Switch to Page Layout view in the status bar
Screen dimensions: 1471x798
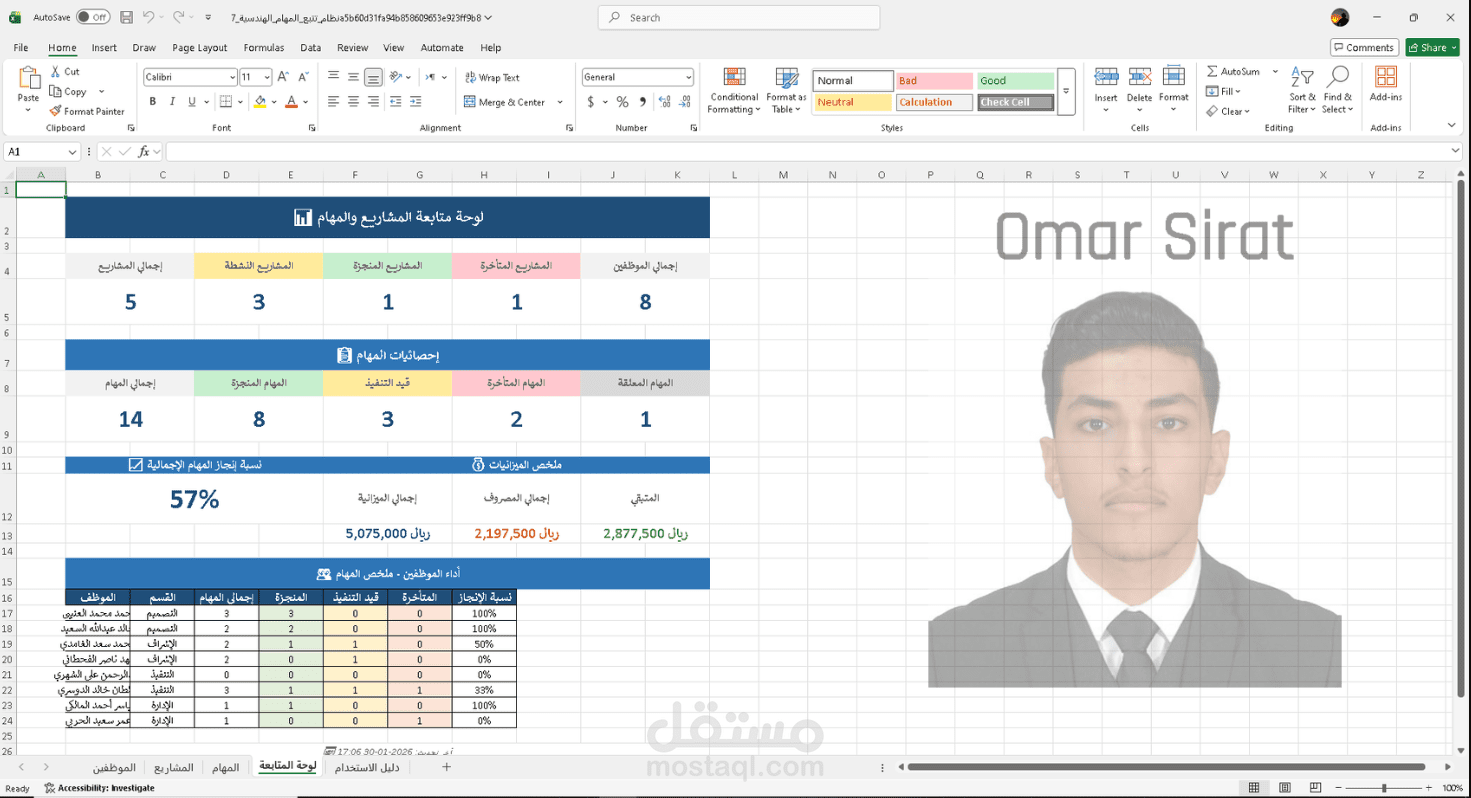click(1285, 788)
